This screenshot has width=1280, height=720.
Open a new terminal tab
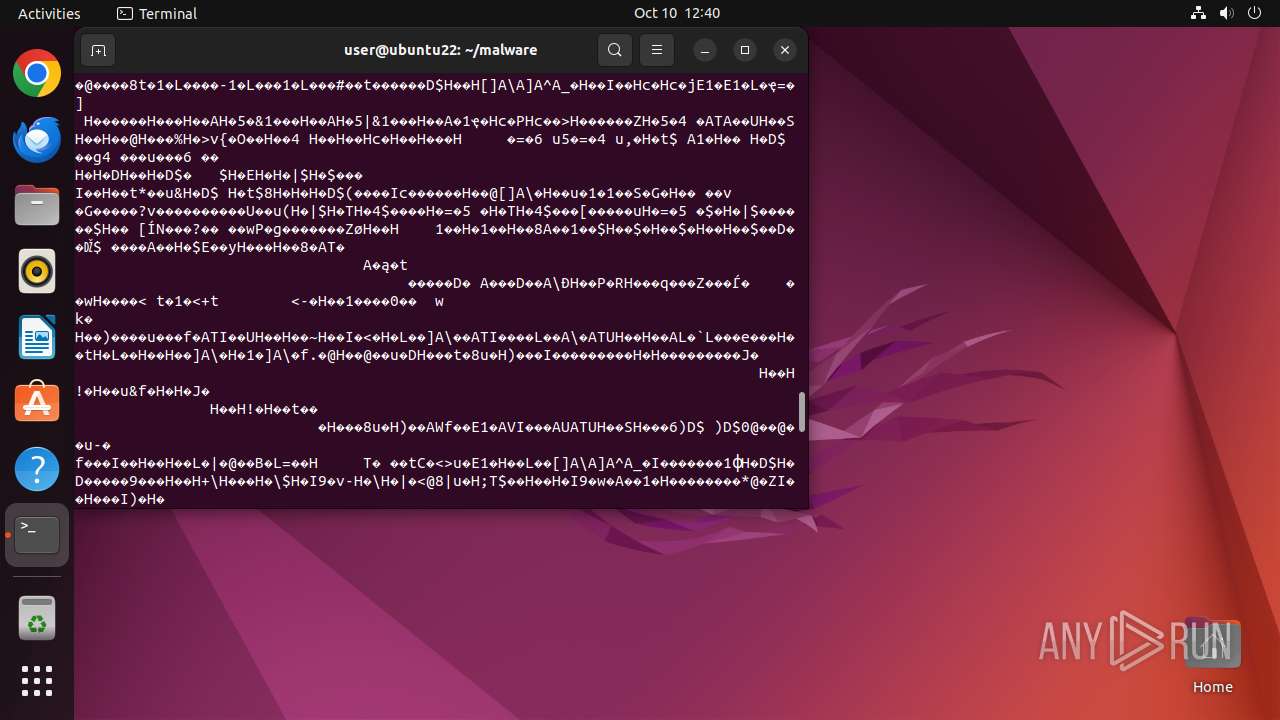pos(98,50)
